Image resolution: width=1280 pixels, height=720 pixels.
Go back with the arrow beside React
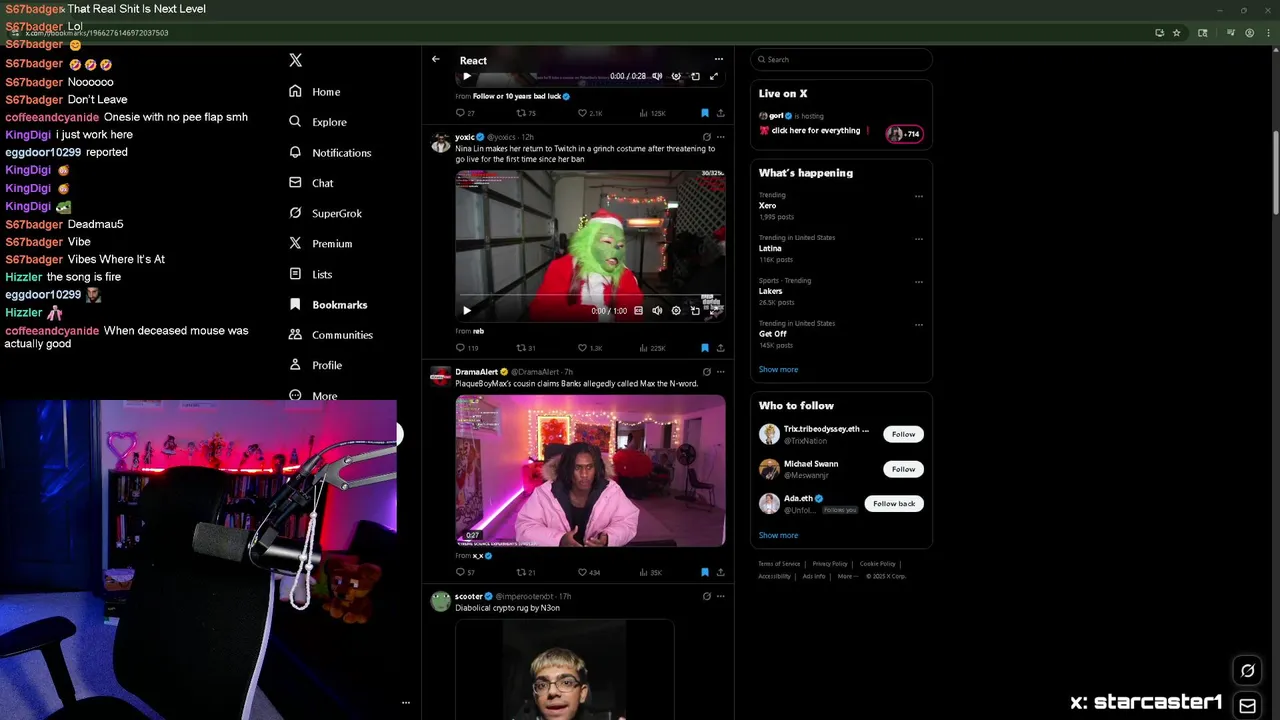coord(436,60)
